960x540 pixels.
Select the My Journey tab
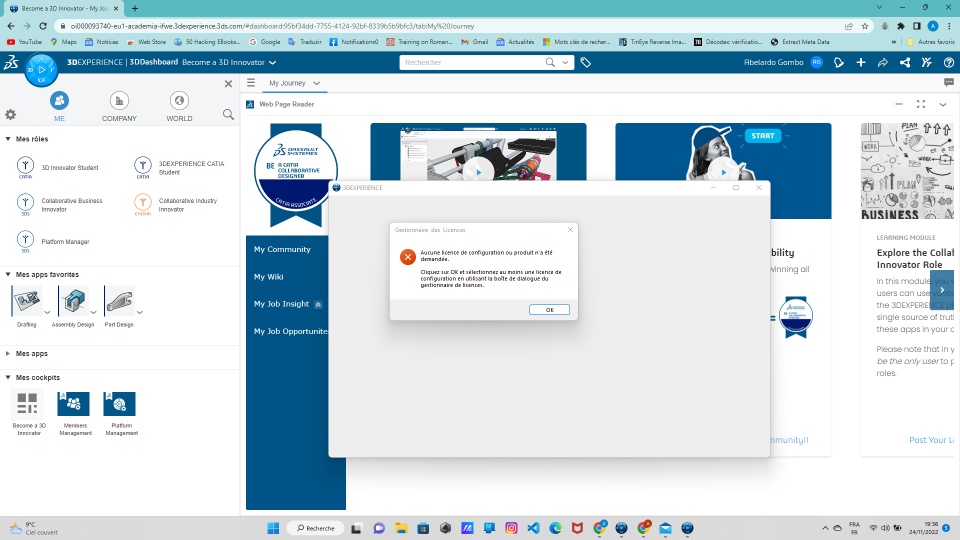[x=287, y=83]
